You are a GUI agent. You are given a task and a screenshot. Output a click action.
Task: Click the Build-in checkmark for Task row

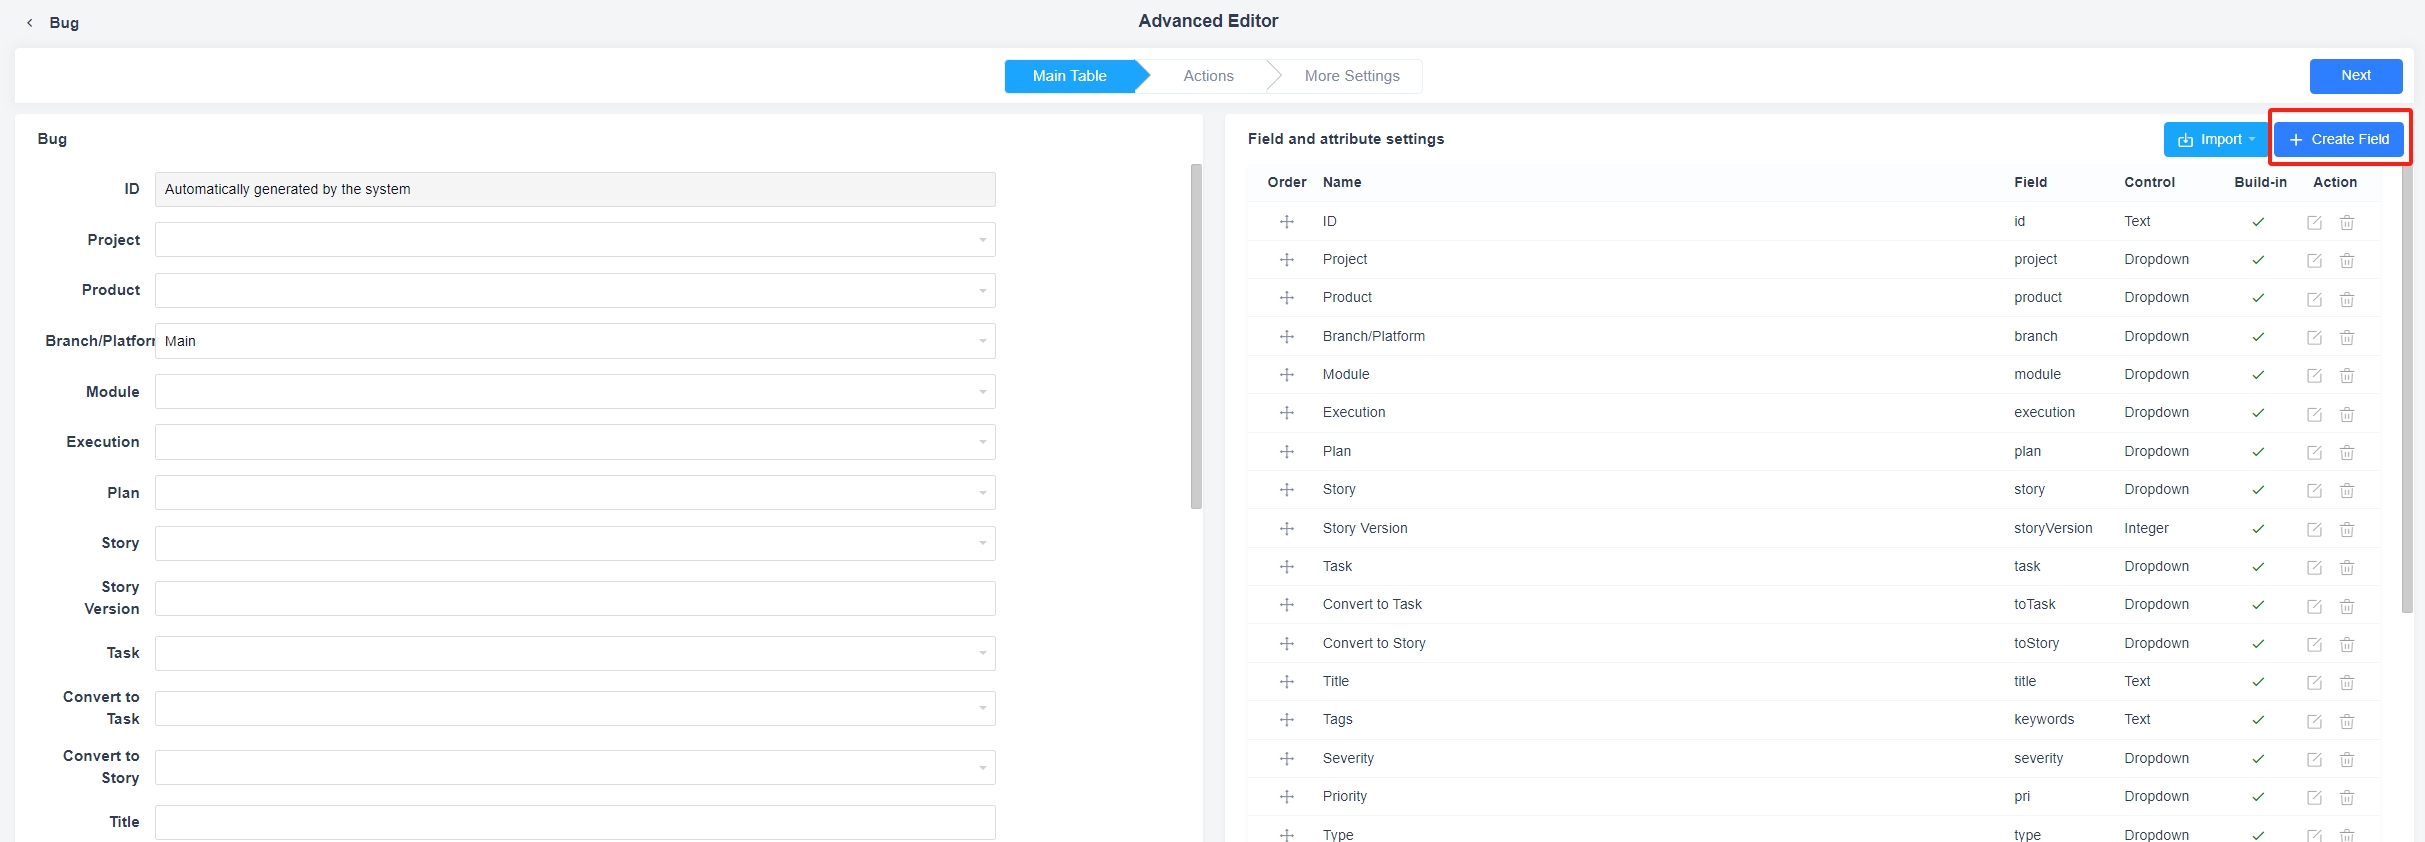pos(2258,567)
